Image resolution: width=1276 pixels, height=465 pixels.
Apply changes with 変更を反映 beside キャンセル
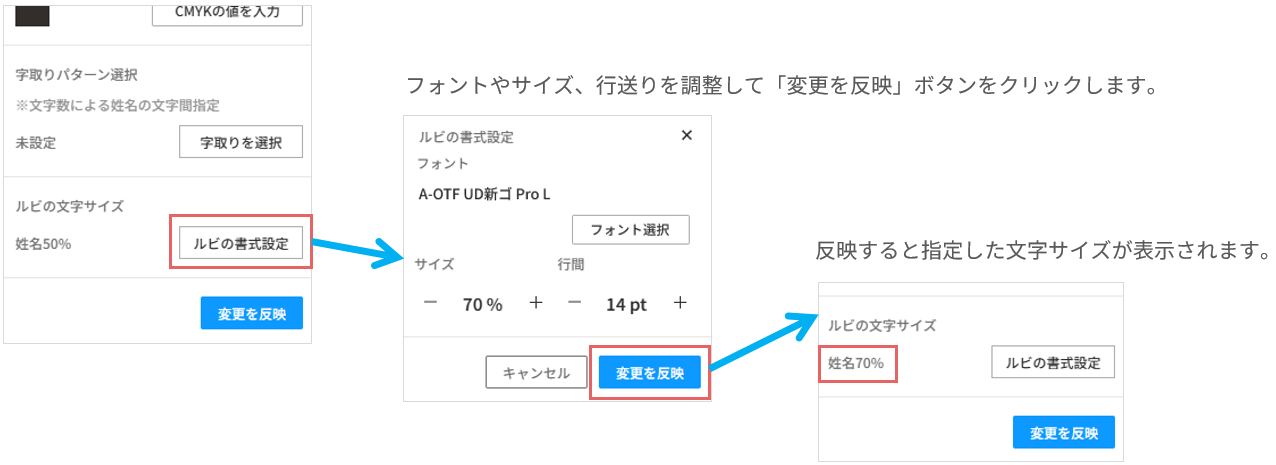tap(650, 373)
